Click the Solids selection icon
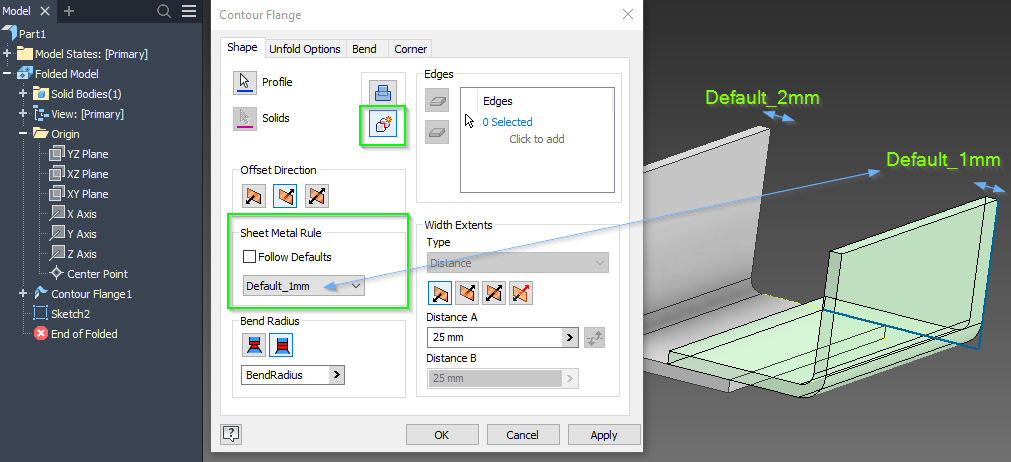The image size is (1011, 462). click(244, 119)
